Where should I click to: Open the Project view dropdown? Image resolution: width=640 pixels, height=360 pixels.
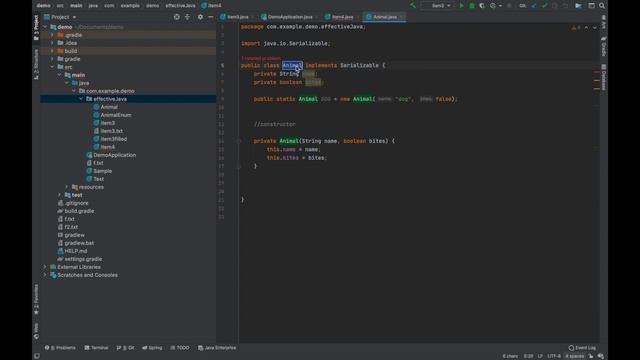click(60, 17)
